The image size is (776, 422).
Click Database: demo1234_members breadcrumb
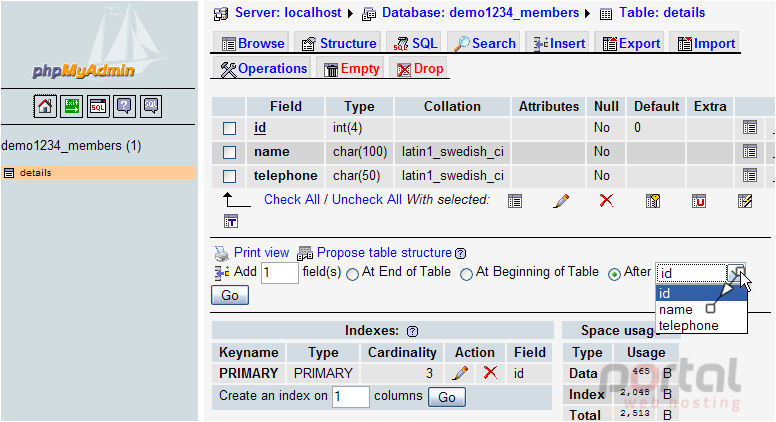[x=480, y=13]
